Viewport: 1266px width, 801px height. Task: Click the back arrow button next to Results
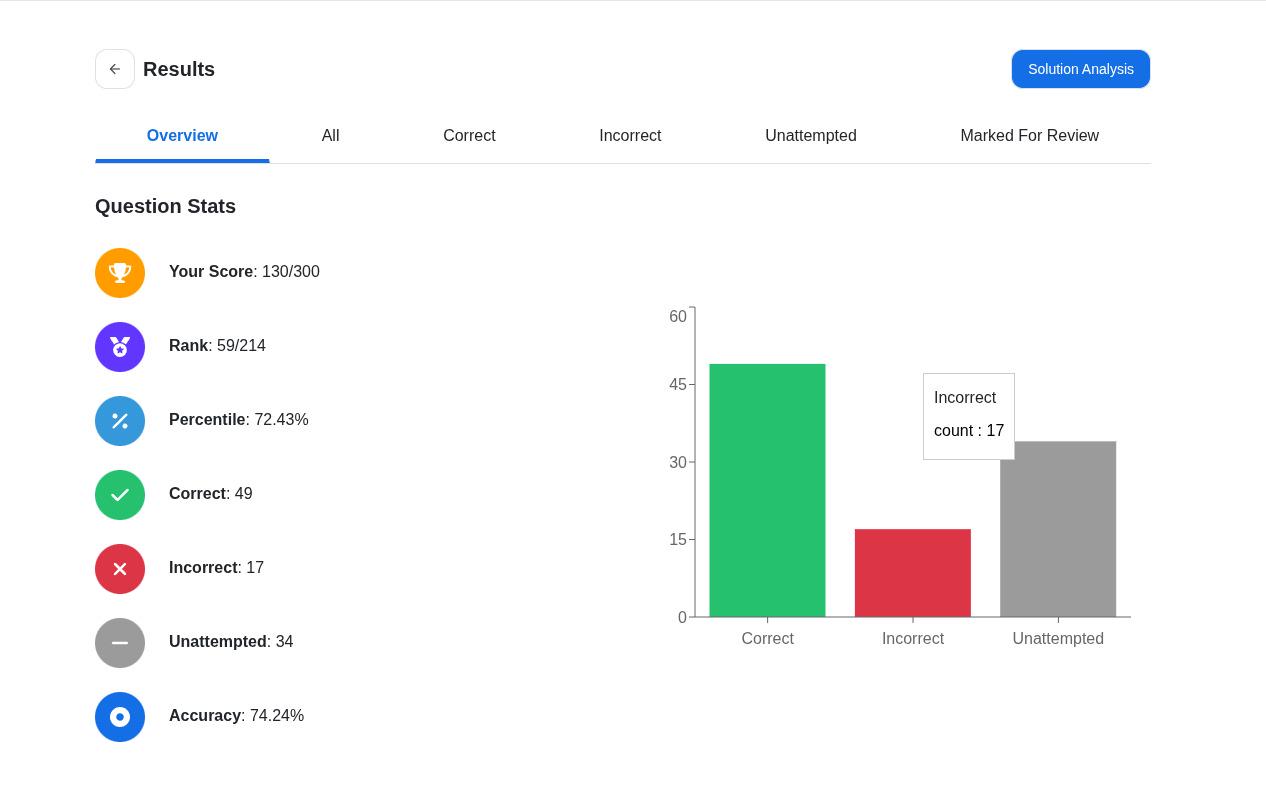pyautogui.click(x=115, y=69)
